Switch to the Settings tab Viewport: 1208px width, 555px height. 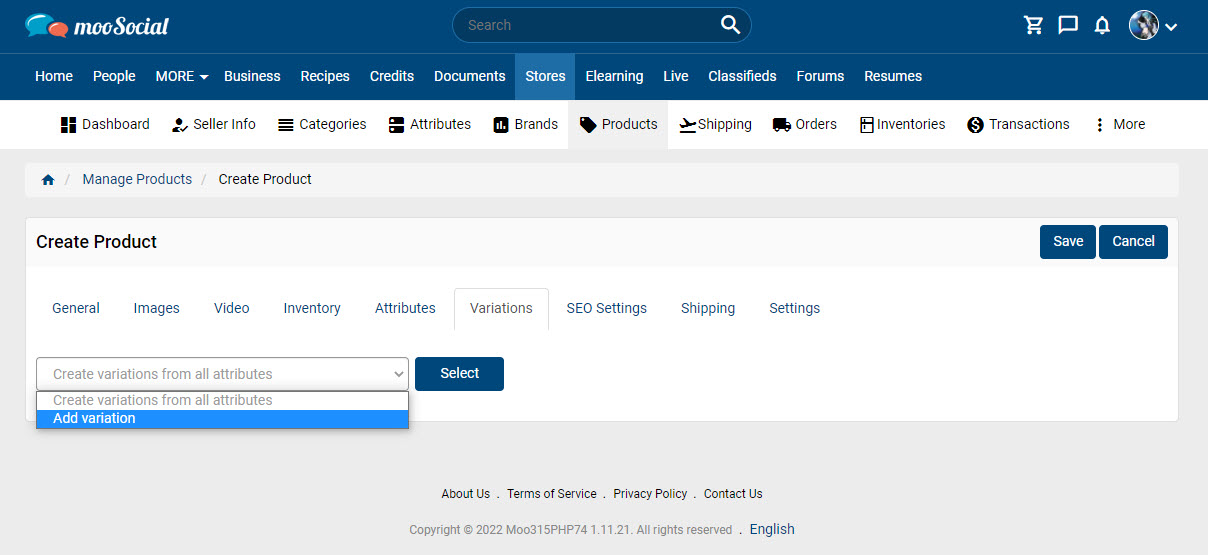tap(795, 308)
